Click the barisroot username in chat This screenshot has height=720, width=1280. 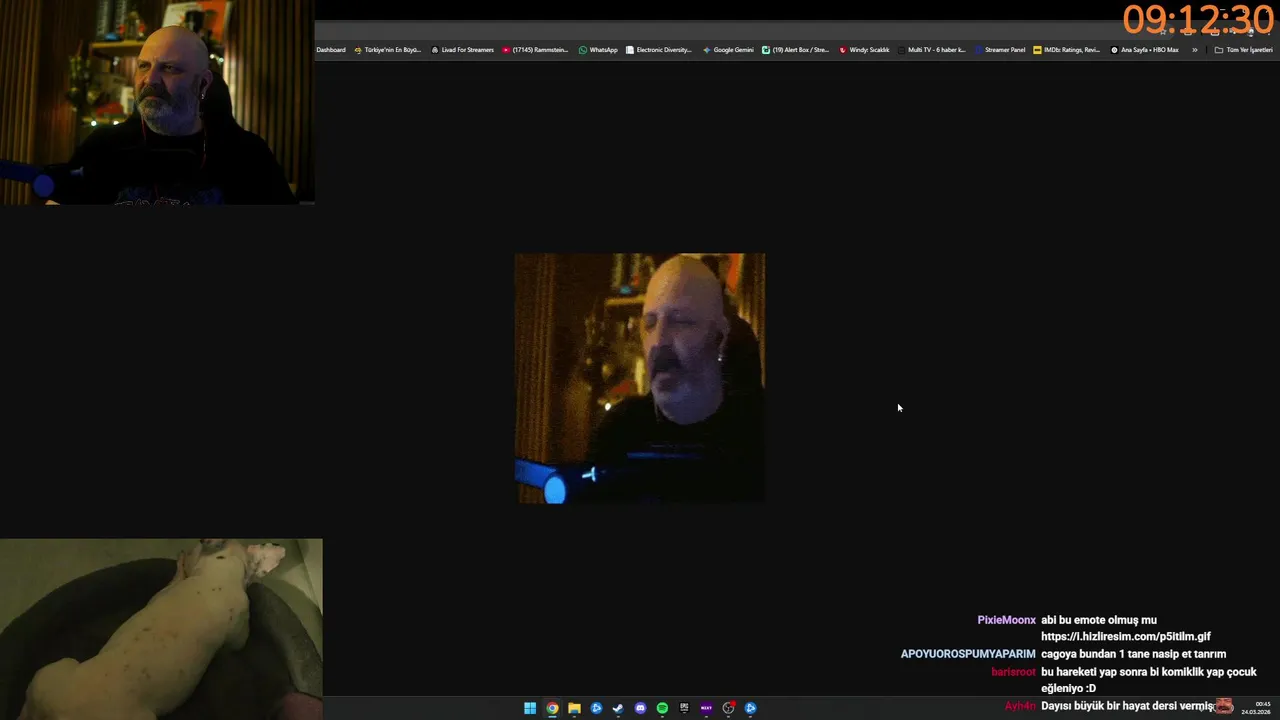[x=1013, y=672]
